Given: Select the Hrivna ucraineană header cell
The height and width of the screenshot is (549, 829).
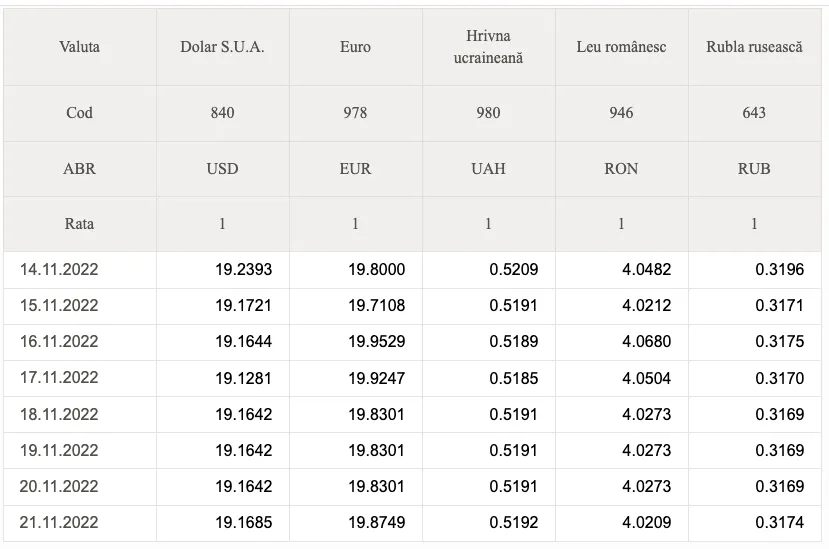Looking at the screenshot, I should [x=488, y=47].
